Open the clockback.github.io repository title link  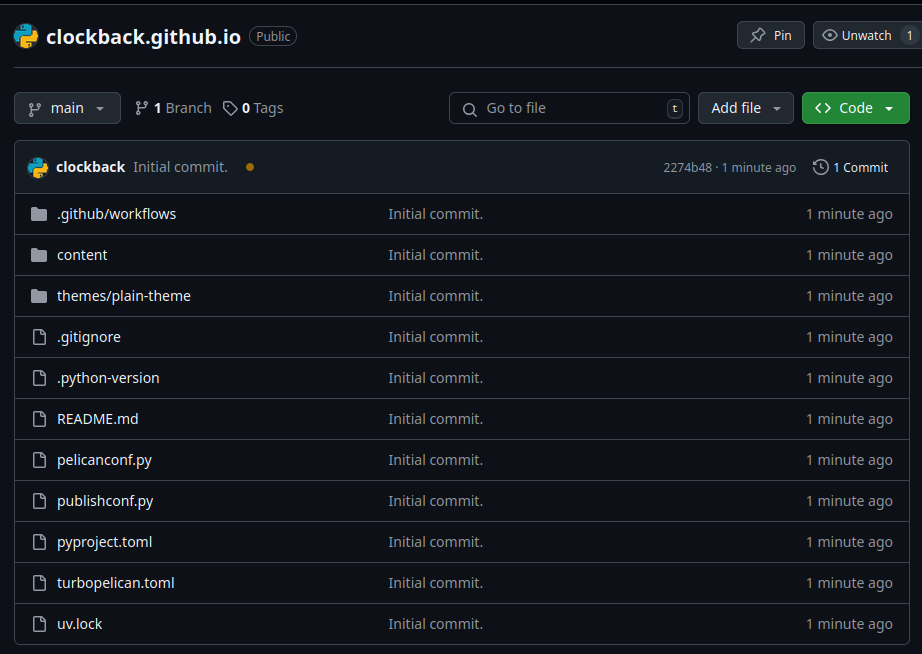click(x=143, y=37)
